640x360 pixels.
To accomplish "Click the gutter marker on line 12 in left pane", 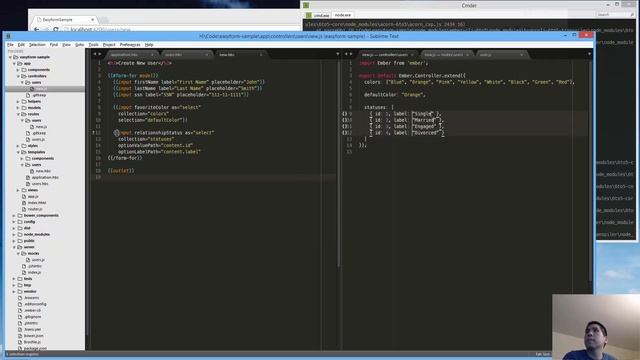I will 93,133.
